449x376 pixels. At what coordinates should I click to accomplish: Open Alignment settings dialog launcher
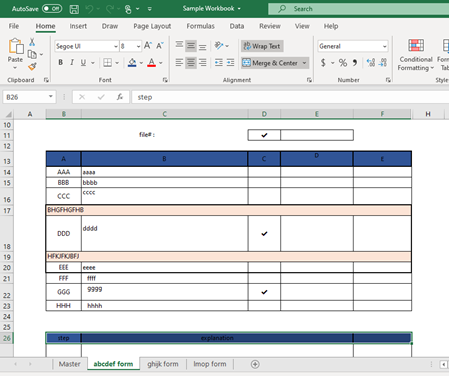pyautogui.click(x=309, y=80)
